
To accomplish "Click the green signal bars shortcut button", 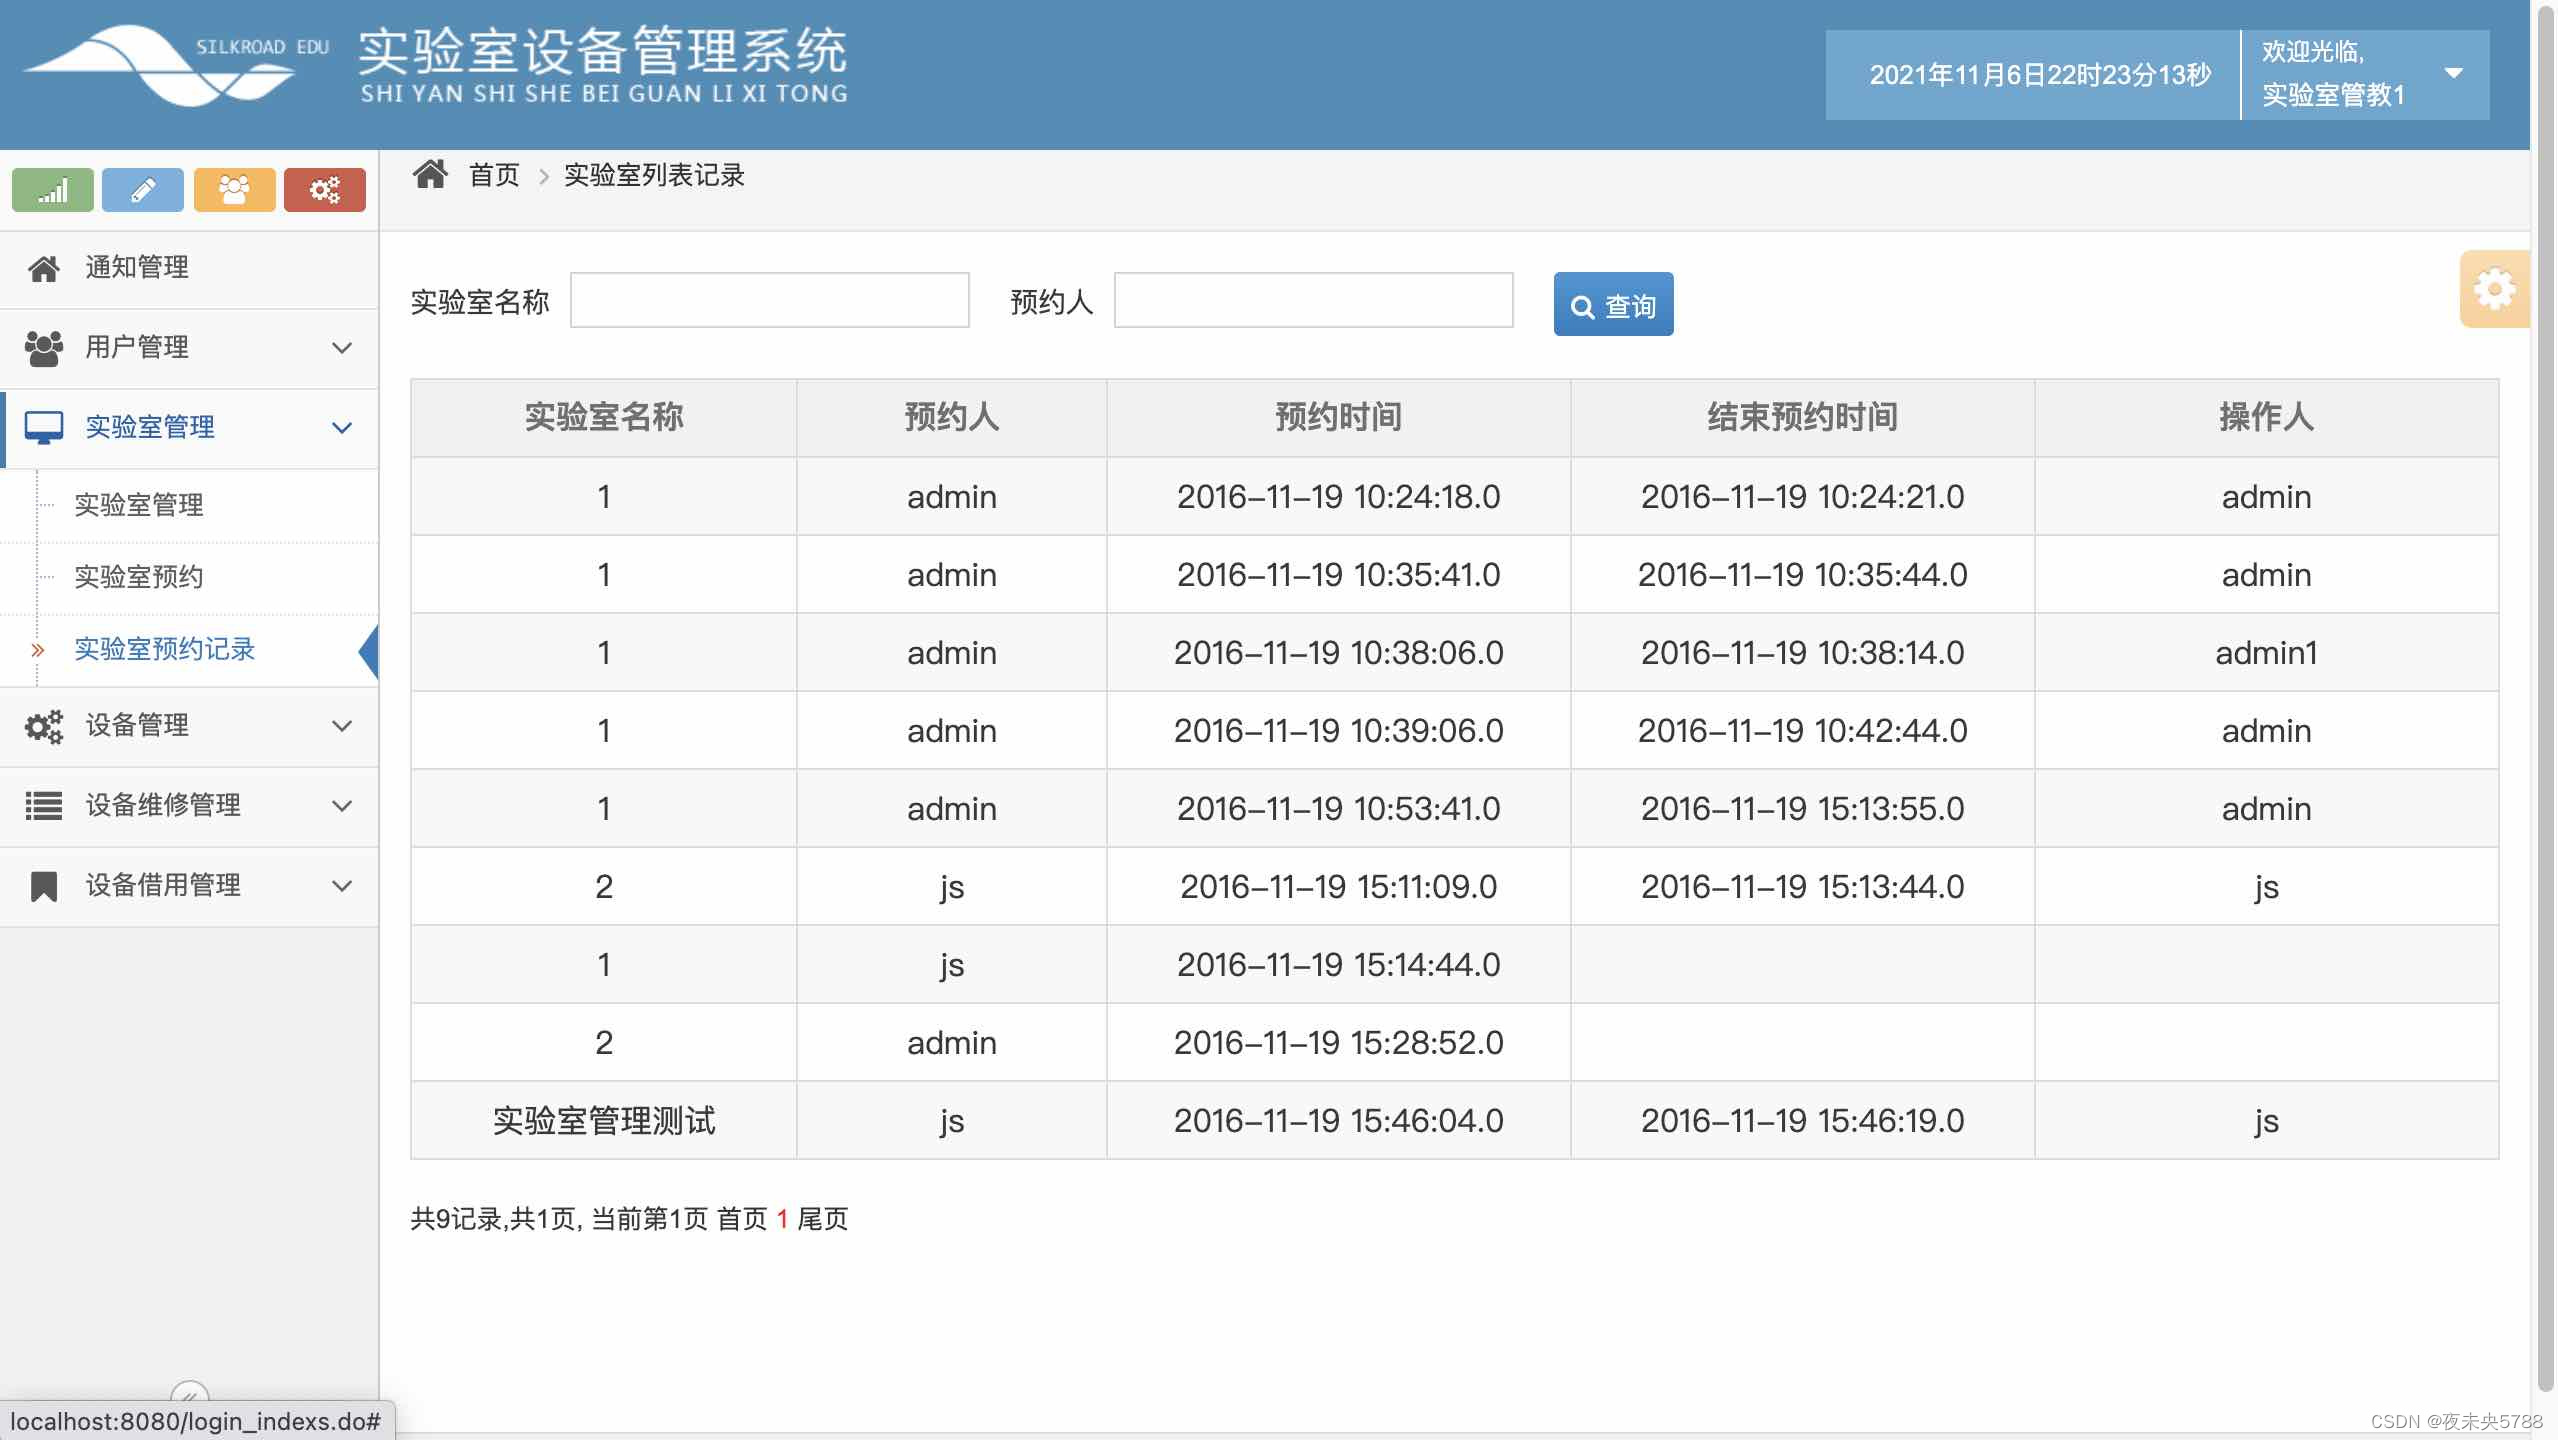I will click(53, 190).
